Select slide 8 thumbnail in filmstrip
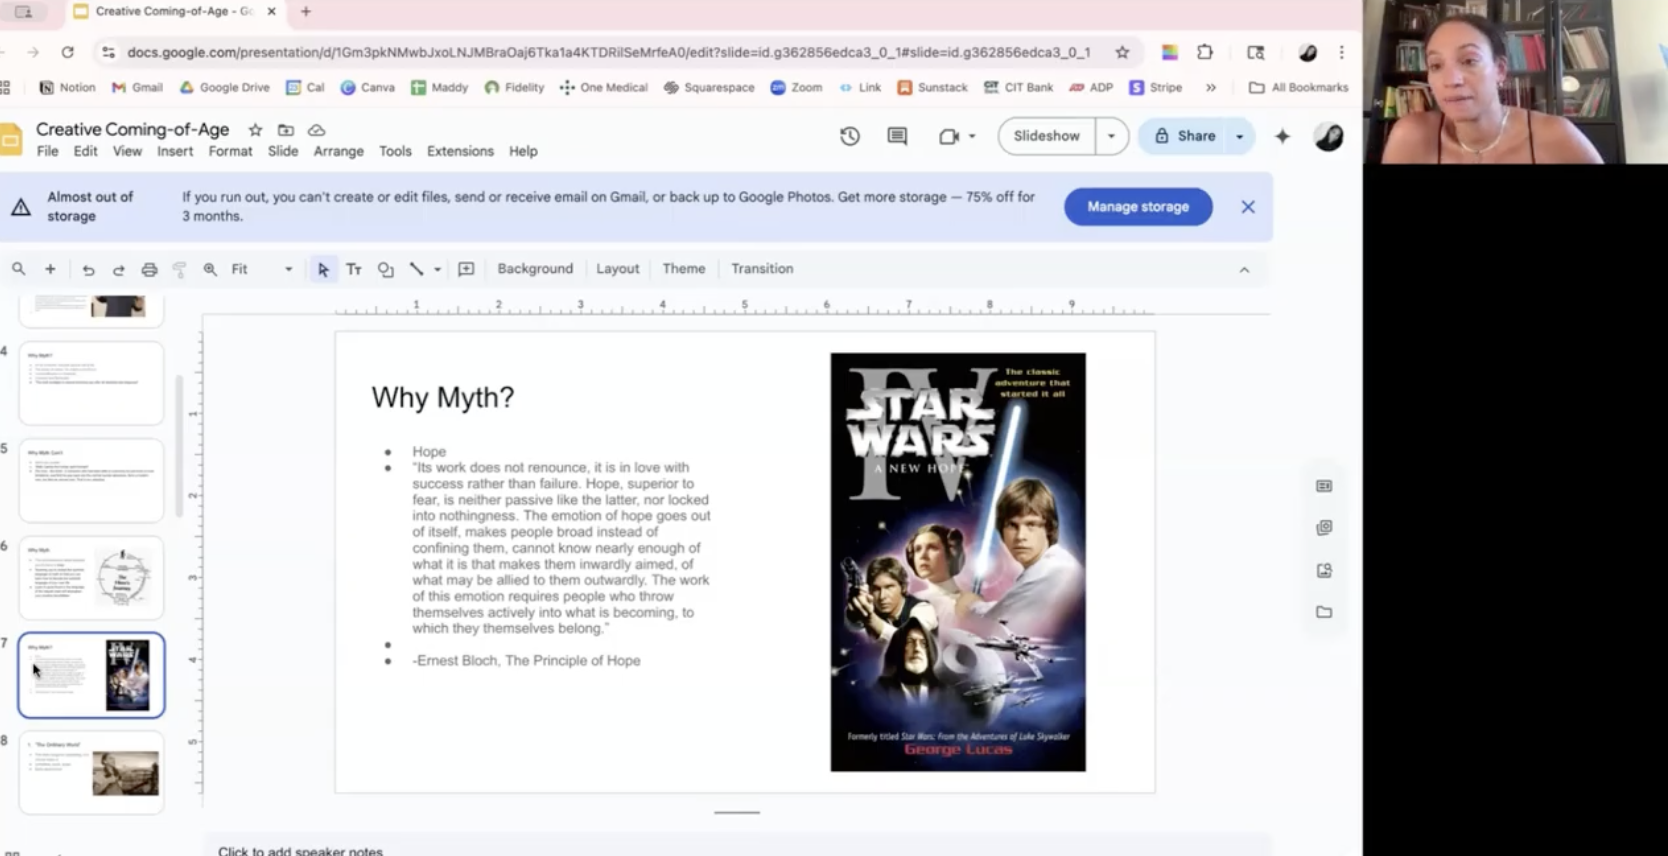 pyautogui.click(x=91, y=772)
